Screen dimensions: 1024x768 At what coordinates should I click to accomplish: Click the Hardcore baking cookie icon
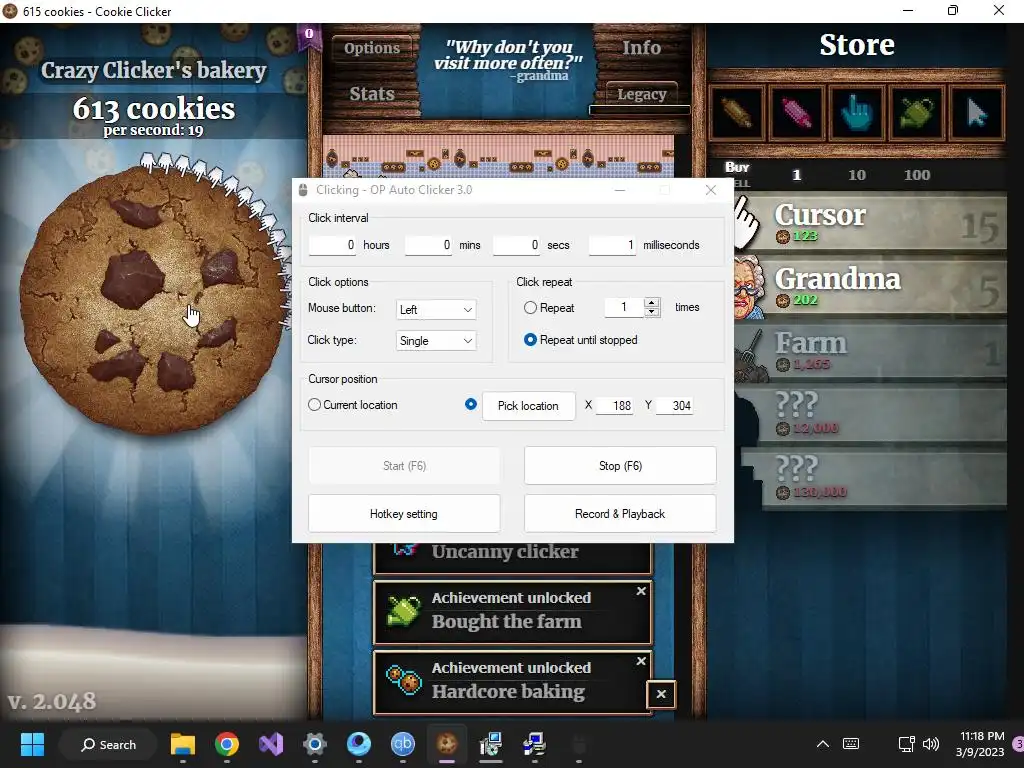(x=403, y=680)
